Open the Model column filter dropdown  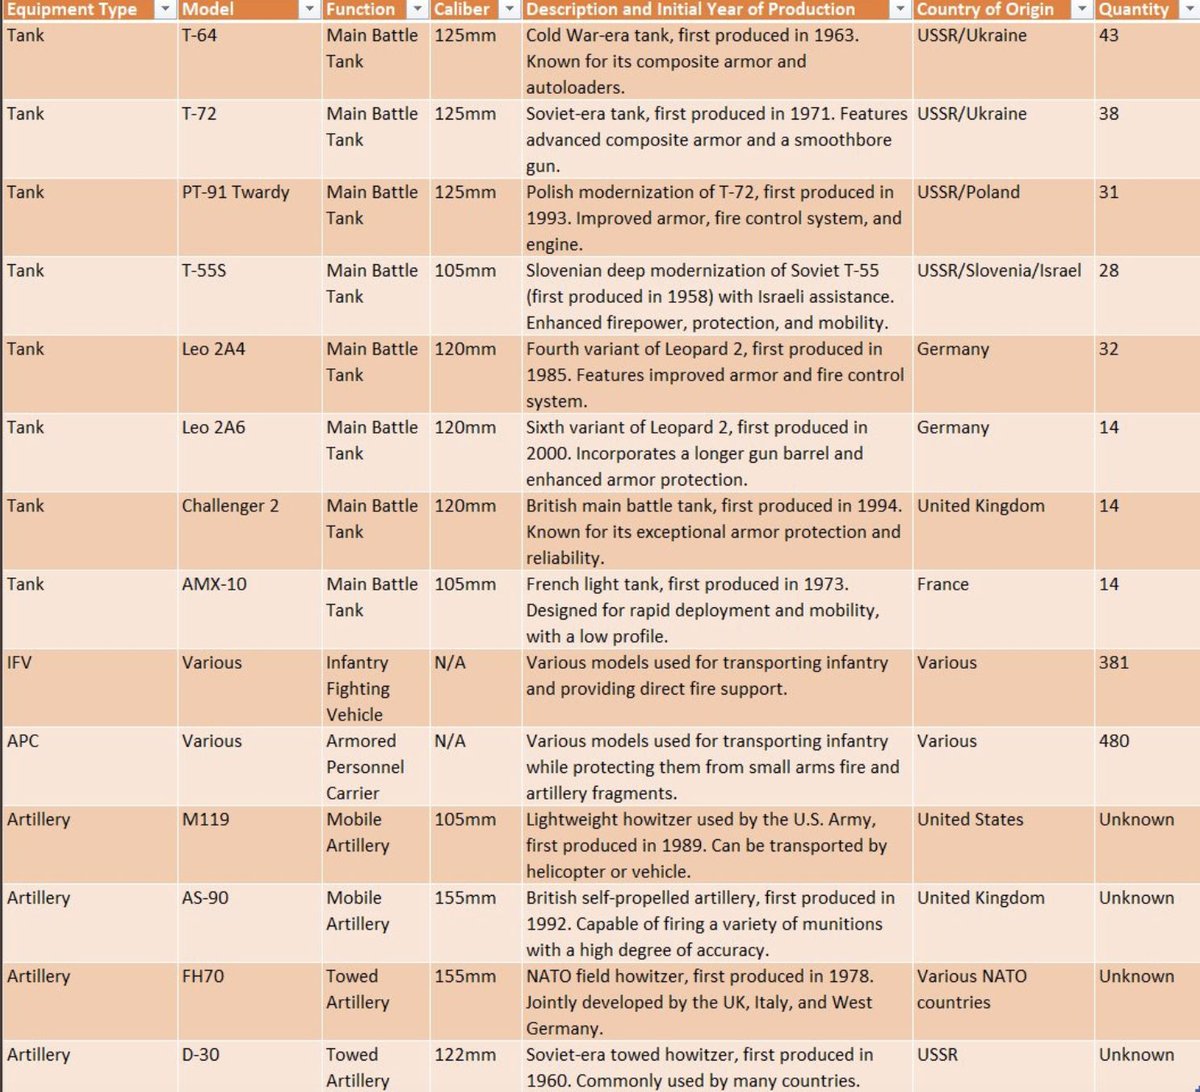(x=309, y=9)
